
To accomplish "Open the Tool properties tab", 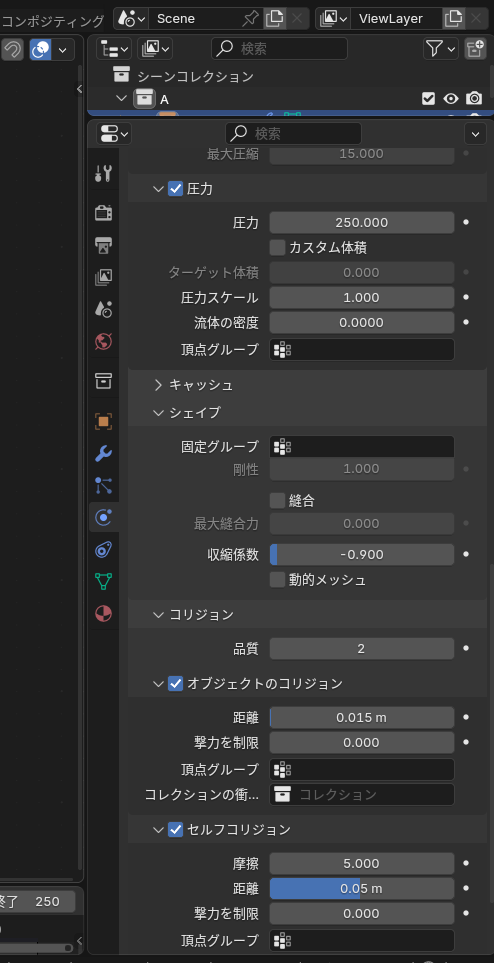I will 103,174.
